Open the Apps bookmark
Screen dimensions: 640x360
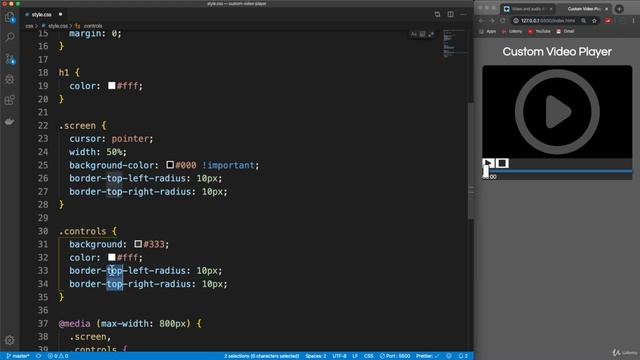(x=488, y=31)
